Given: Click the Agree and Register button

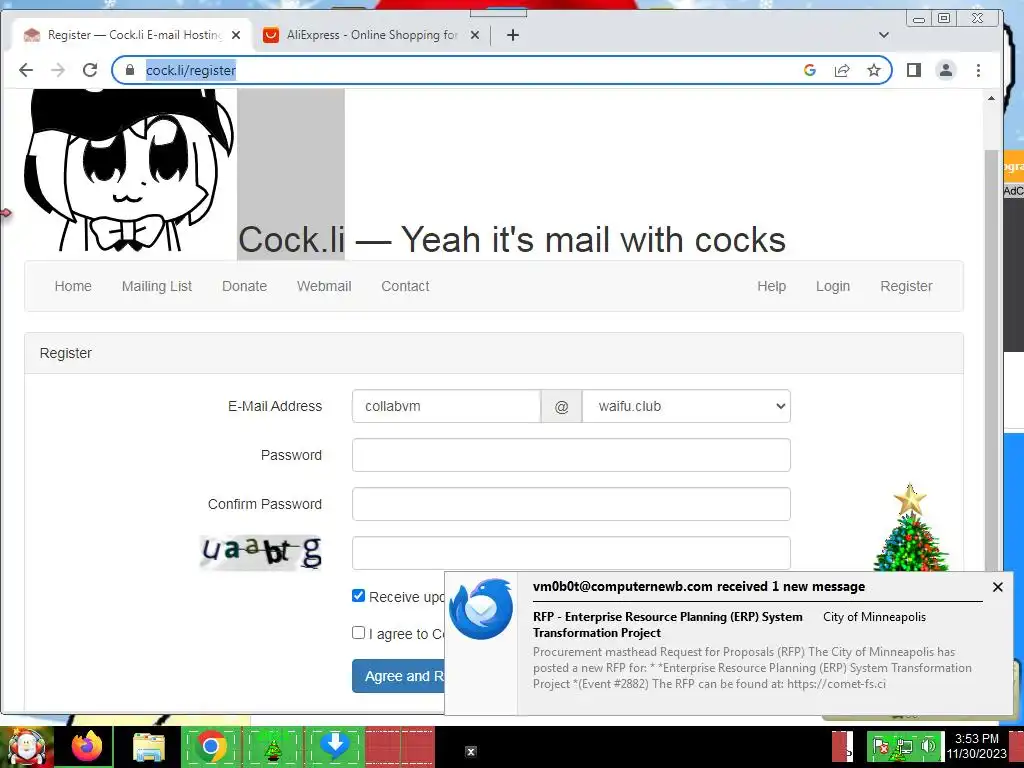Looking at the screenshot, I should click(x=399, y=676).
